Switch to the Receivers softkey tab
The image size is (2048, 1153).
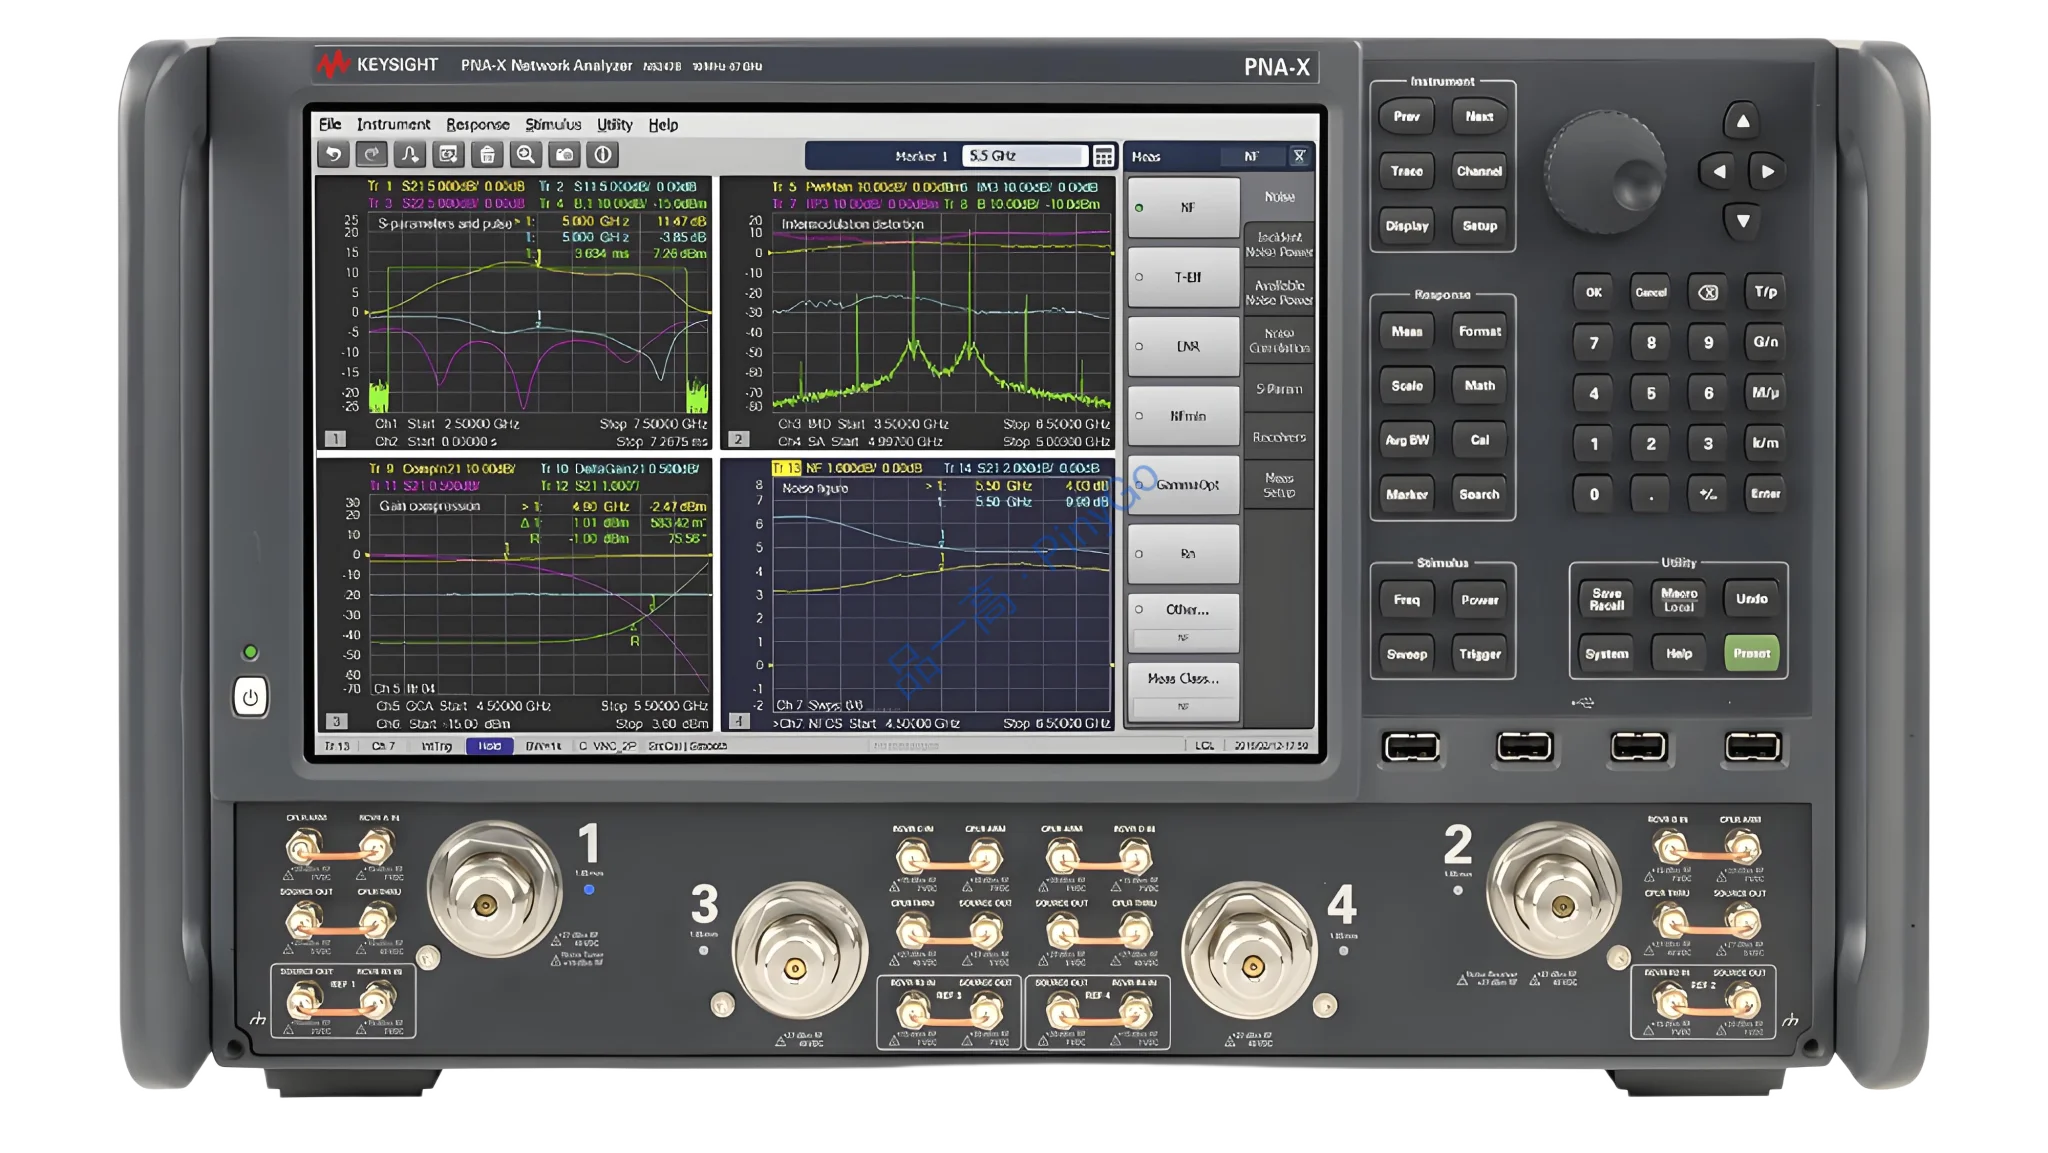[x=1279, y=437]
